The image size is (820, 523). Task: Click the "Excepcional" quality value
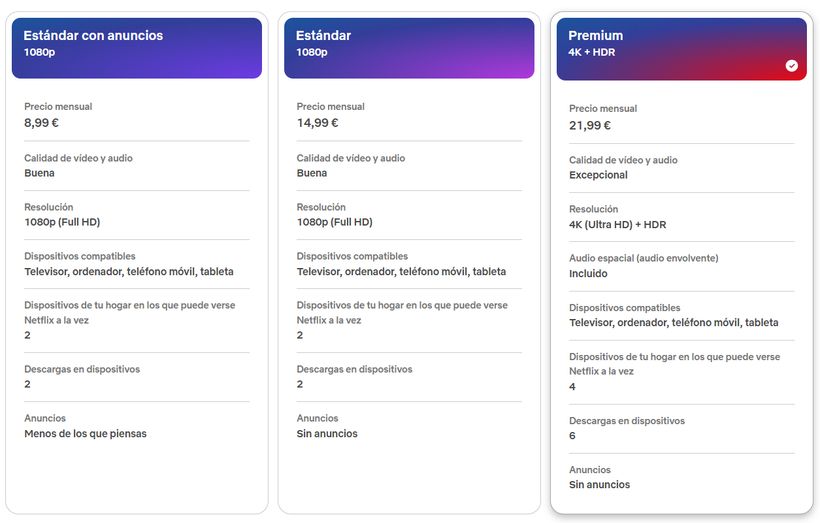pyautogui.click(x=599, y=175)
